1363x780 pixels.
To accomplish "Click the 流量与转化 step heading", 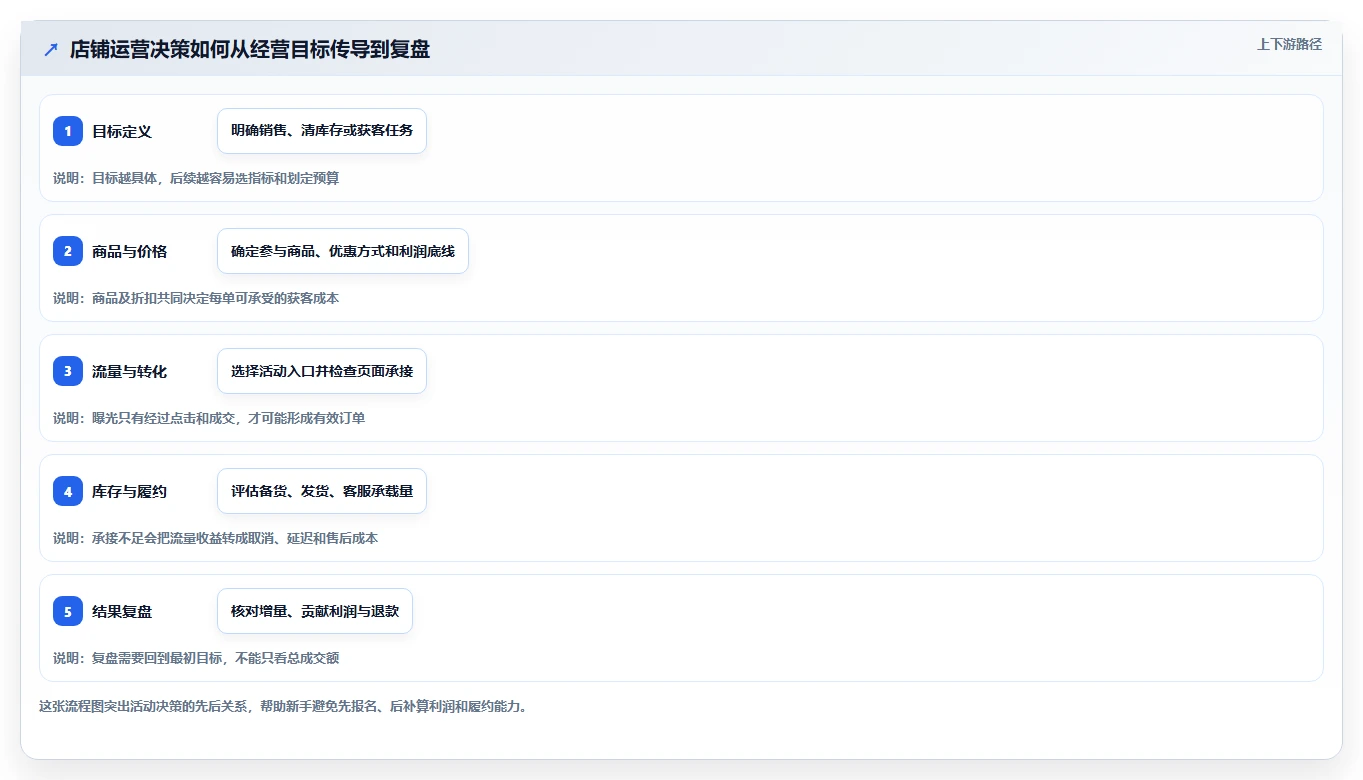I will click(x=129, y=371).
